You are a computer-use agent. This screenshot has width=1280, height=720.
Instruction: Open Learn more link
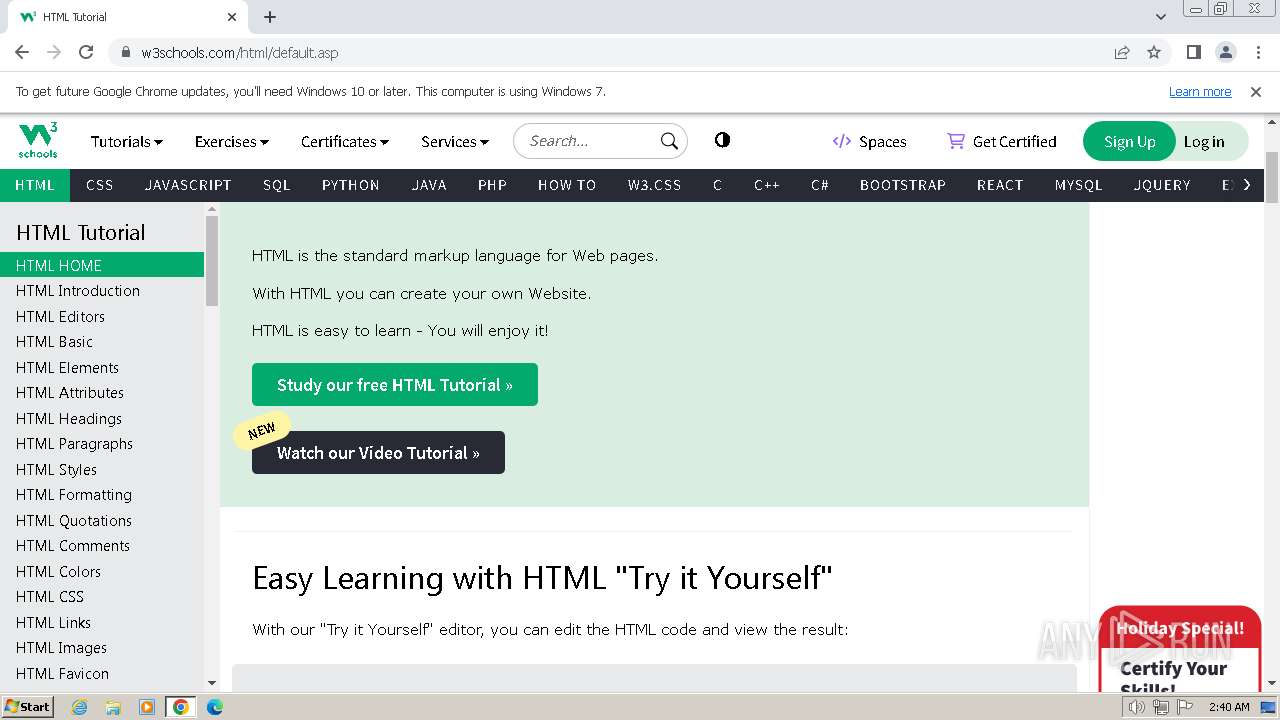(x=1200, y=91)
